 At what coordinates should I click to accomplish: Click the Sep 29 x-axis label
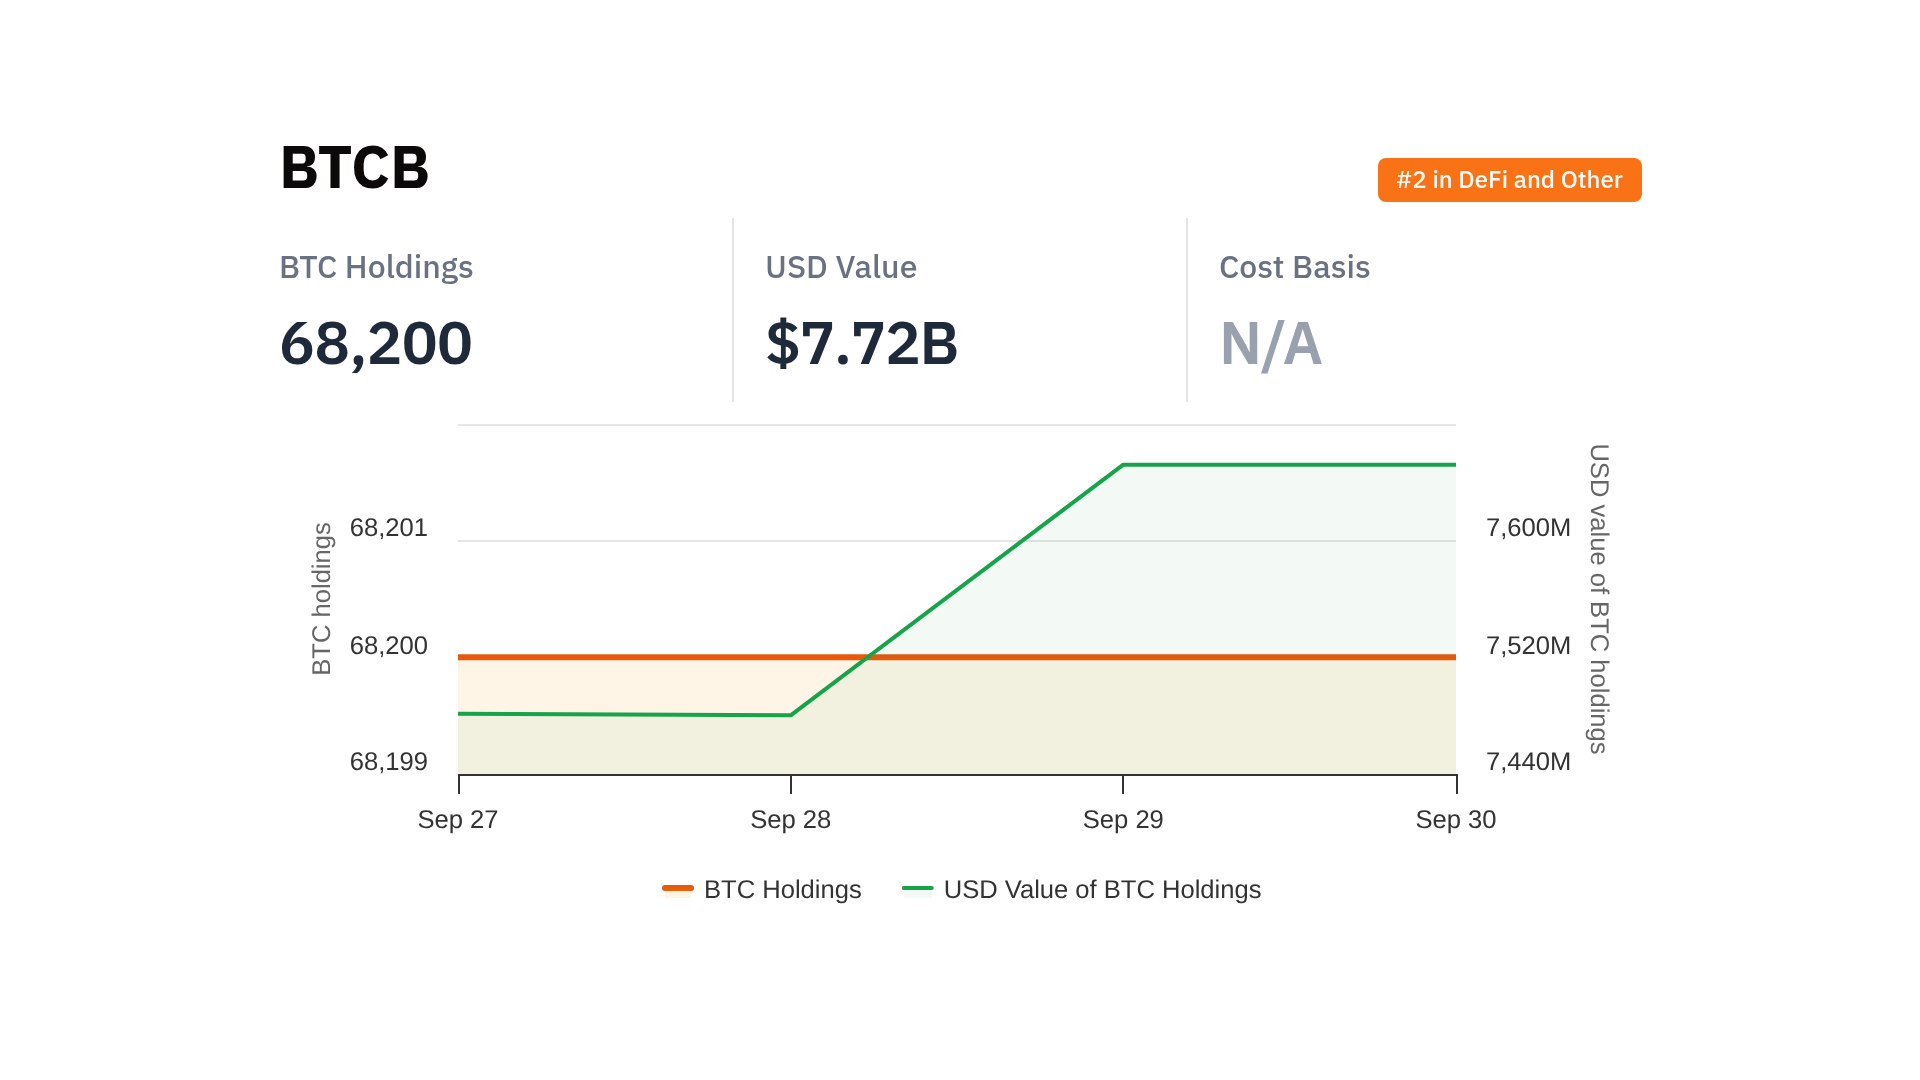pos(1122,819)
